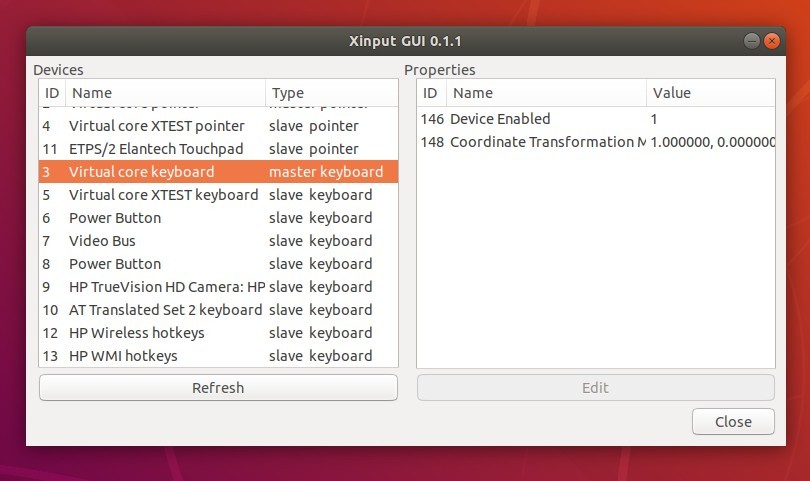Select ETPS/2 Elantech Touchpad device

coord(219,149)
